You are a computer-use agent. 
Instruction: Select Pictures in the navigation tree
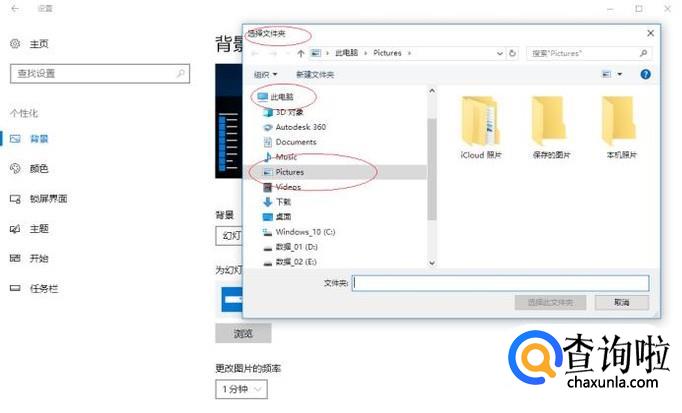tap(289, 172)
